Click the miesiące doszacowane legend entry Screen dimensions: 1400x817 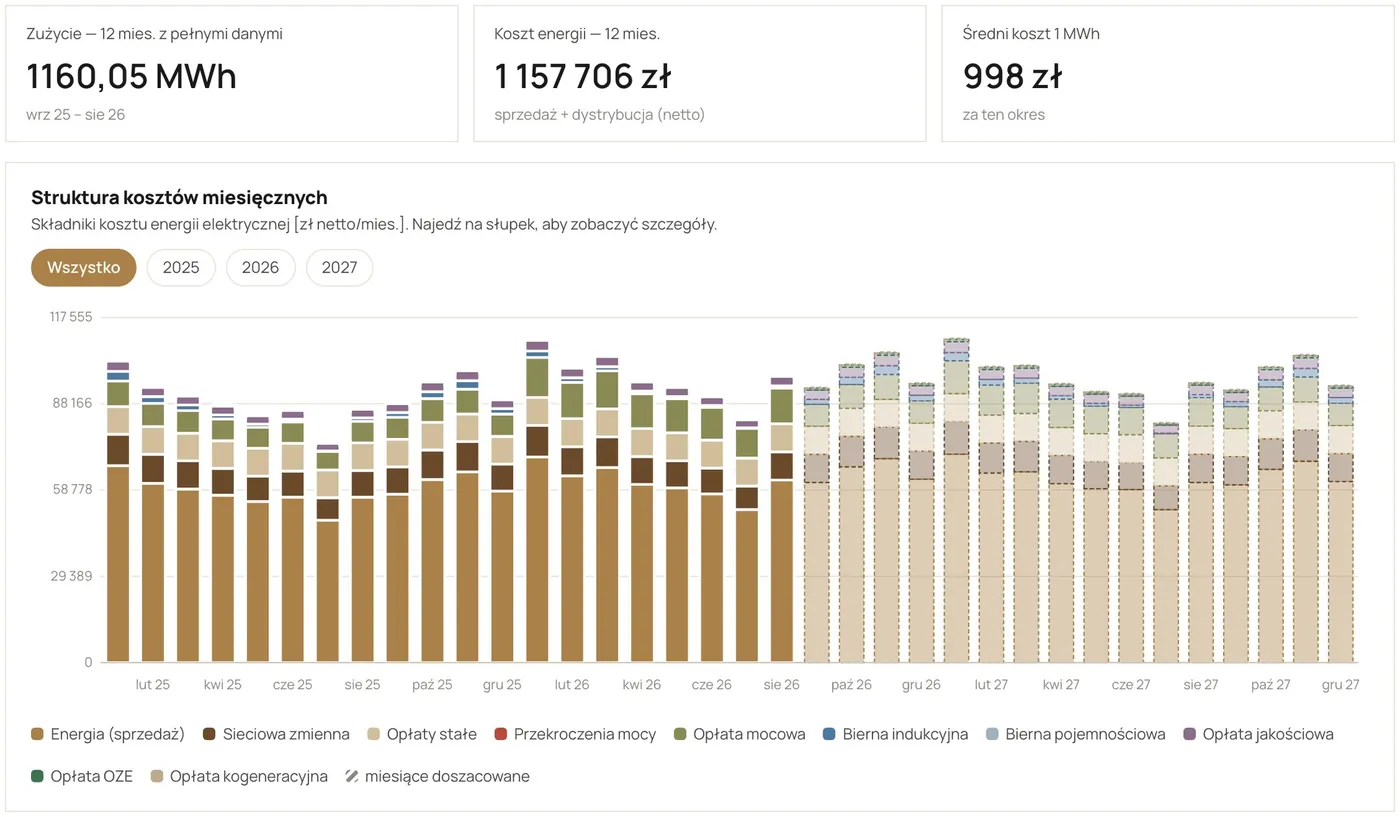click(x=438, y=776)
